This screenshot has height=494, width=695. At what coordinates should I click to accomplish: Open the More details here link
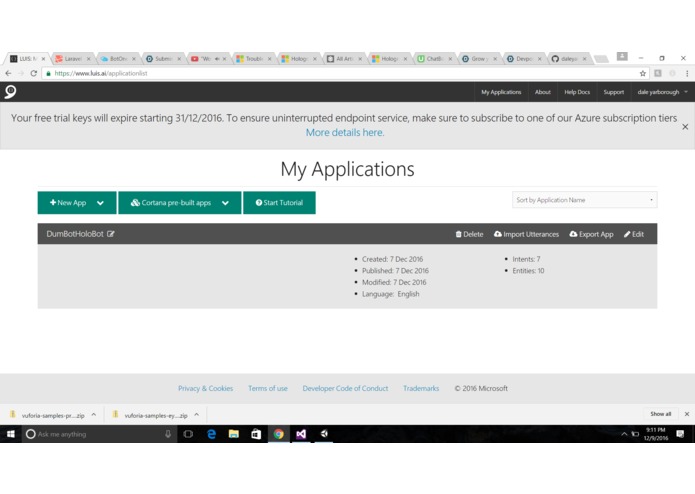click(x=345, y=132)
